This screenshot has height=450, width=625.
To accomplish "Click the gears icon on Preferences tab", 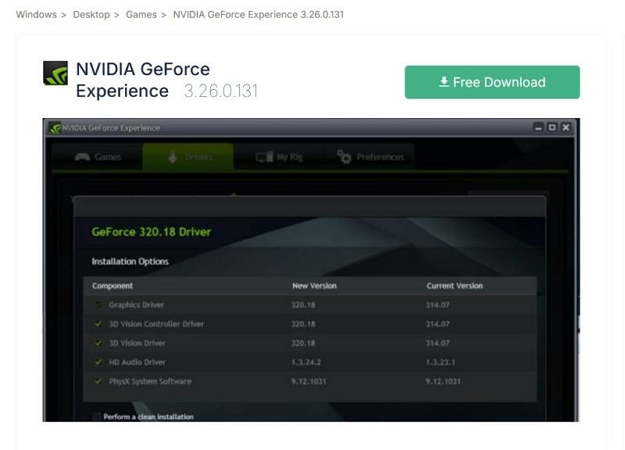I will coord(344,157).
